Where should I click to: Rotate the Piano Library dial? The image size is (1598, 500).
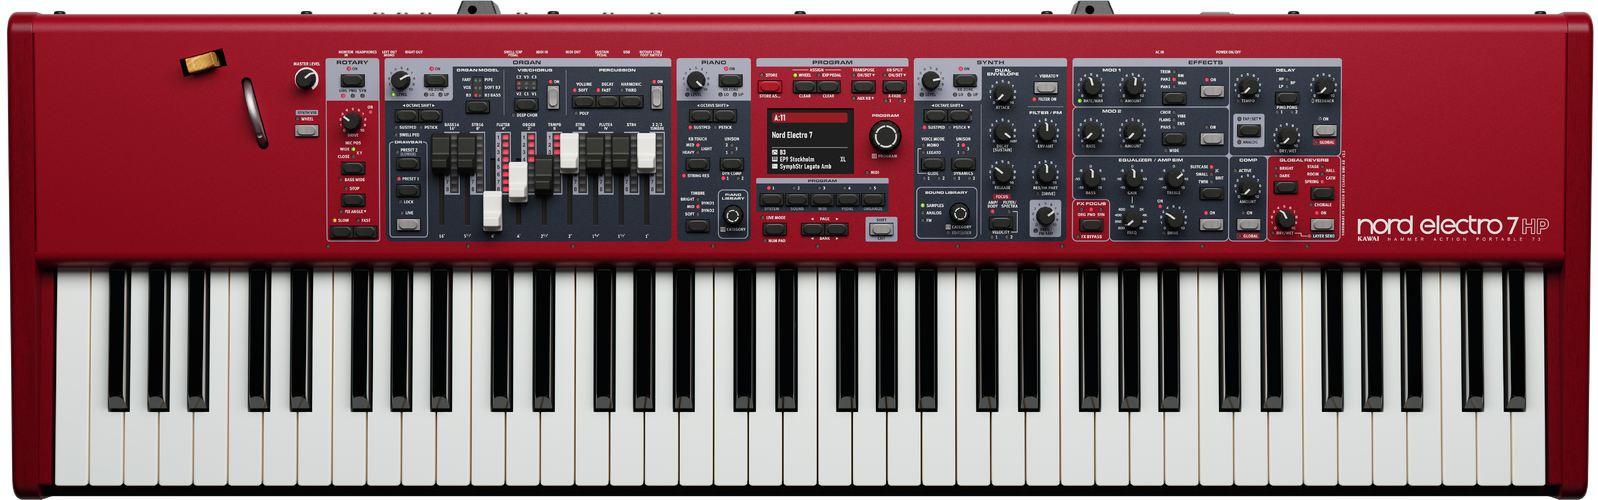(733, 215)
